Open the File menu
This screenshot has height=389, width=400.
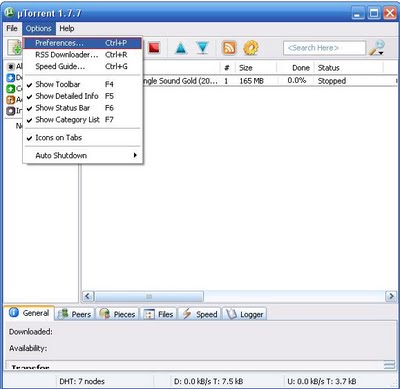pos(12,29)
